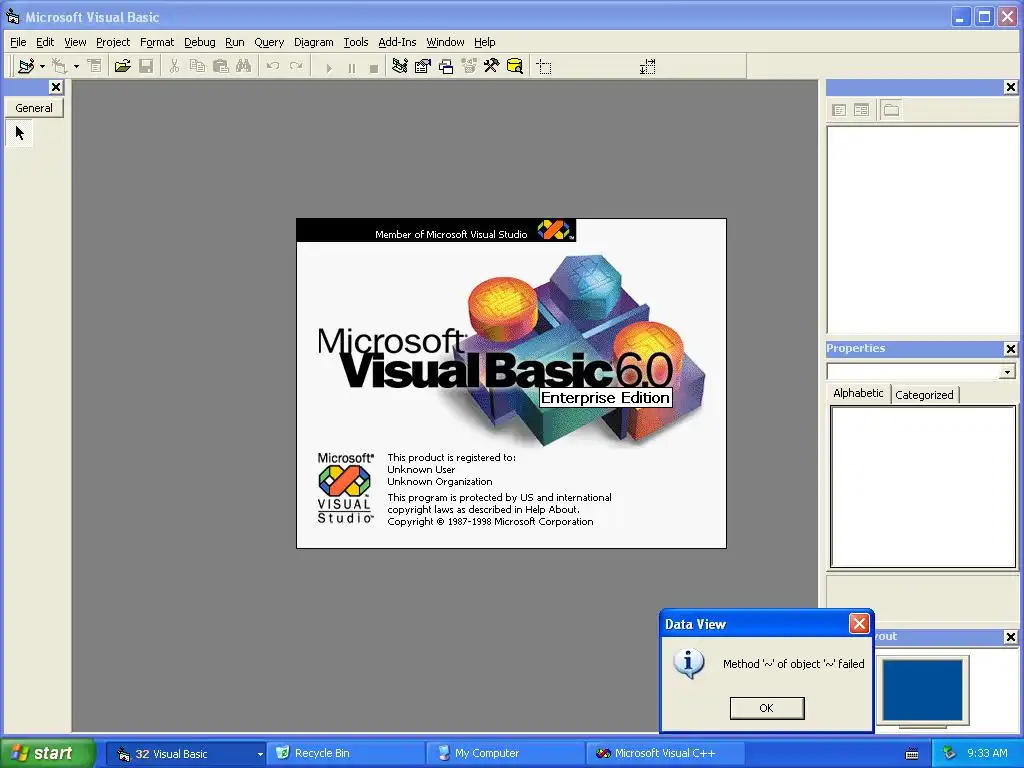
Task: Switch to the Alphabetic properties tab
Action: (858, 393)
